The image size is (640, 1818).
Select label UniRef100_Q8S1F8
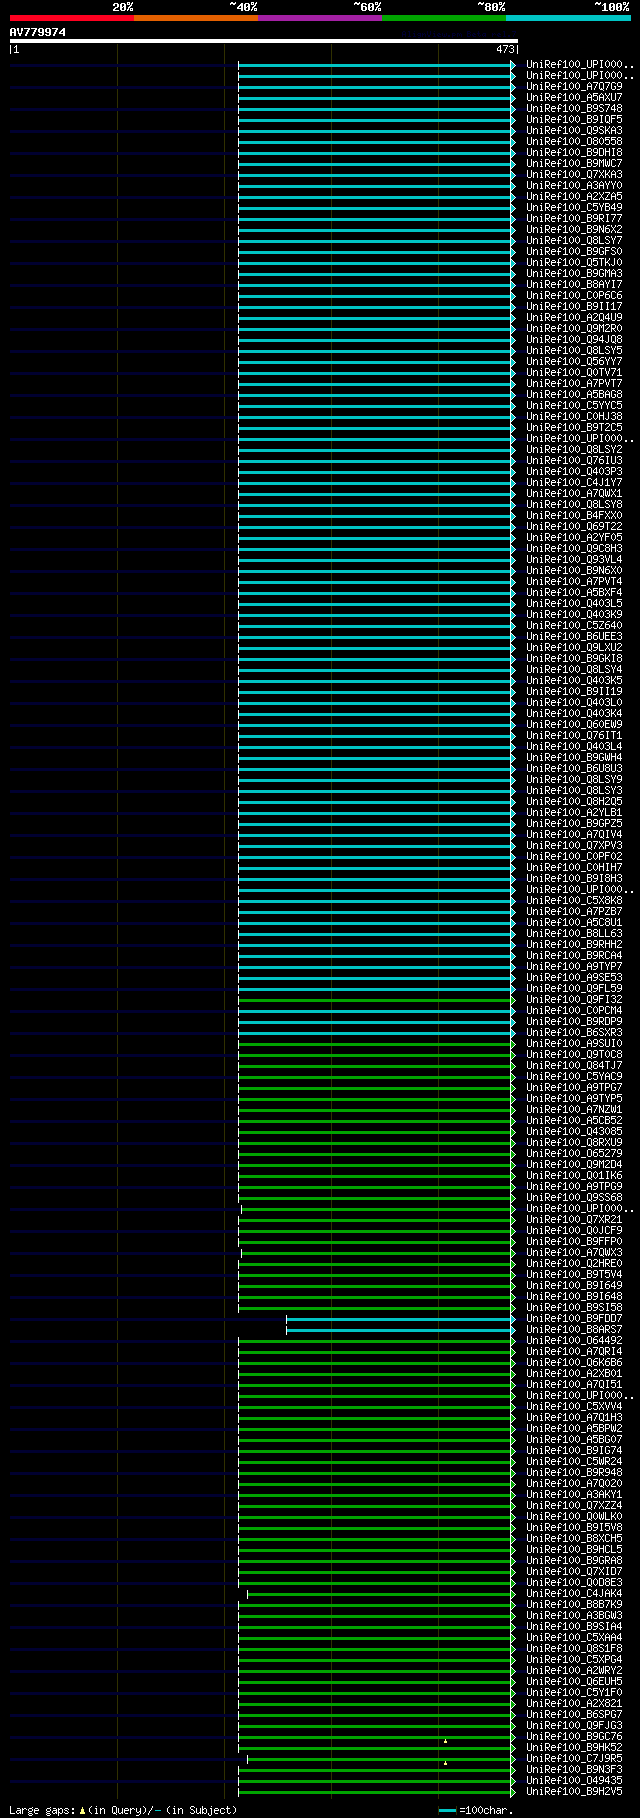point(574,1649)
